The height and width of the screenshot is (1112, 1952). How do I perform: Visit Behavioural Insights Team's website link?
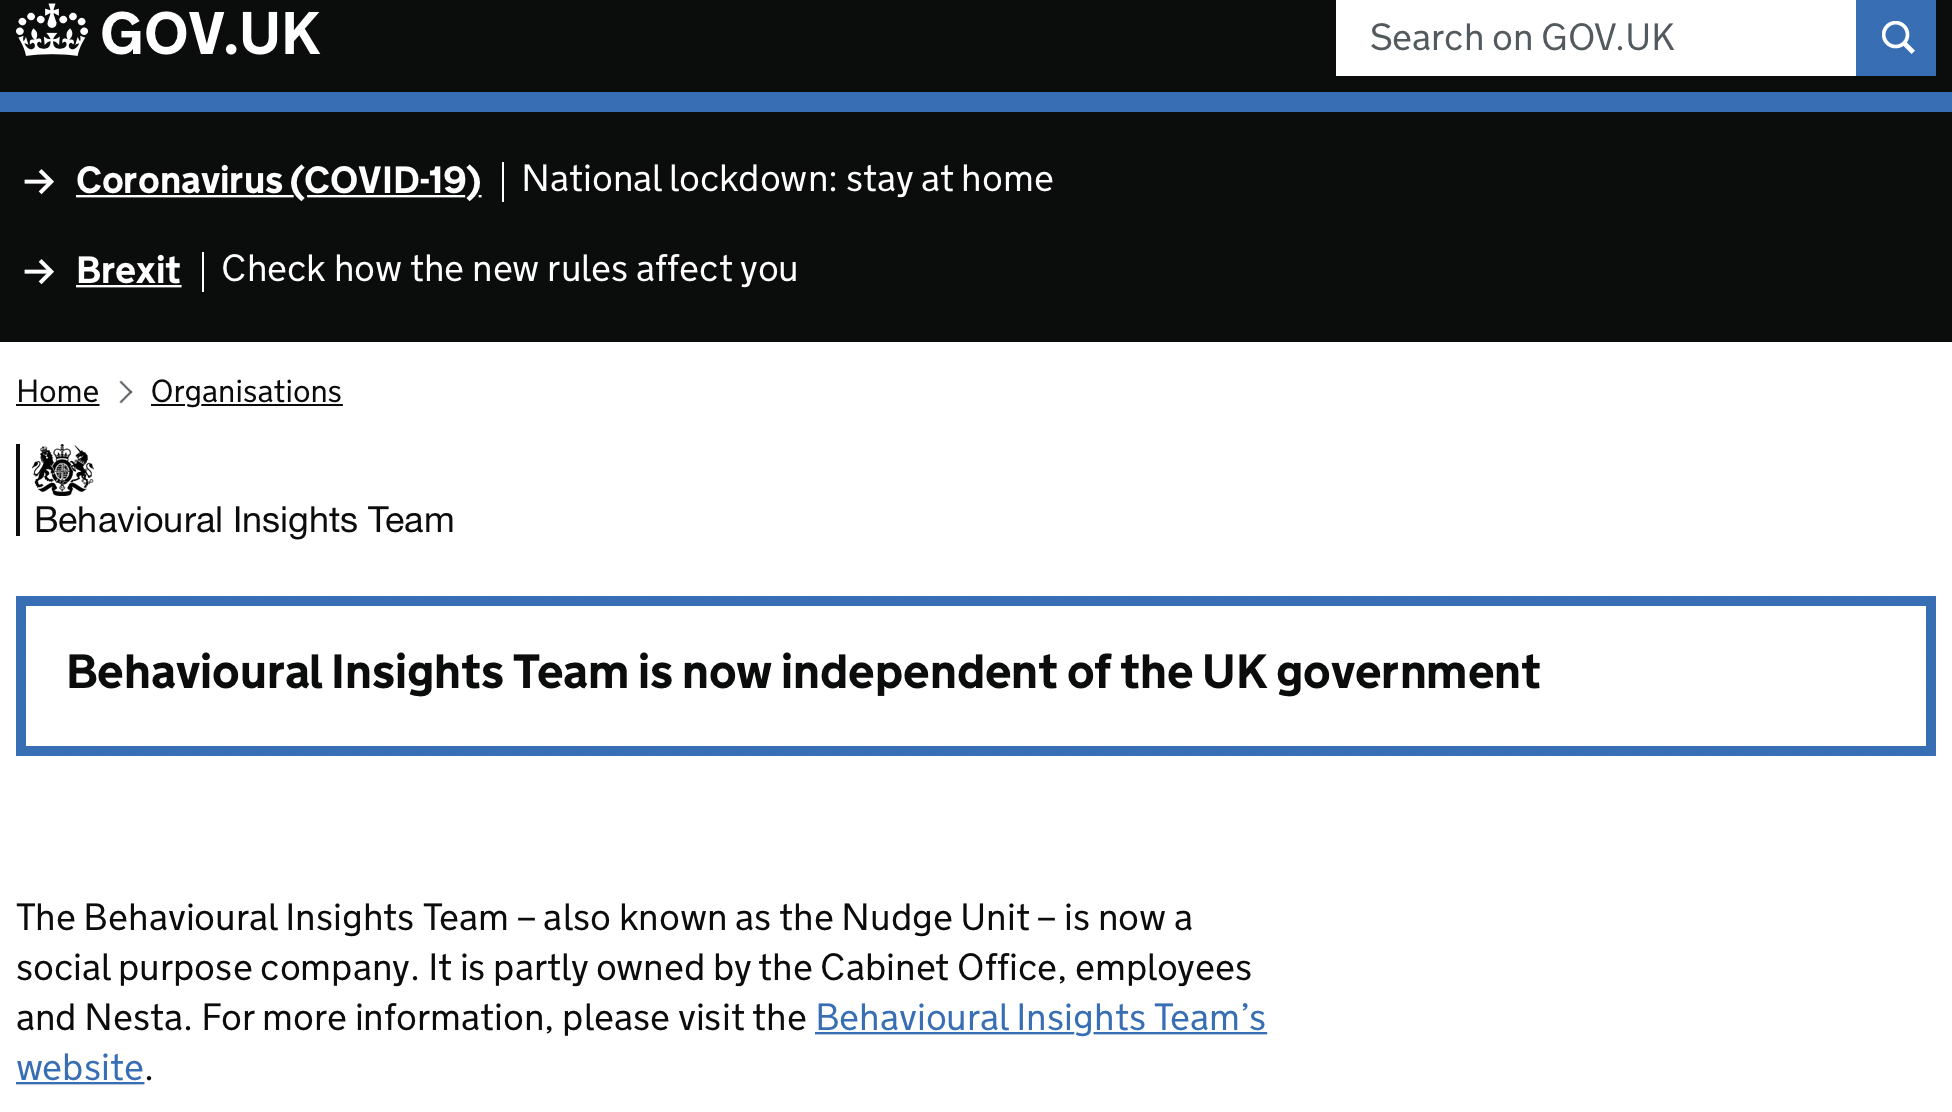coord(1040,1018)
